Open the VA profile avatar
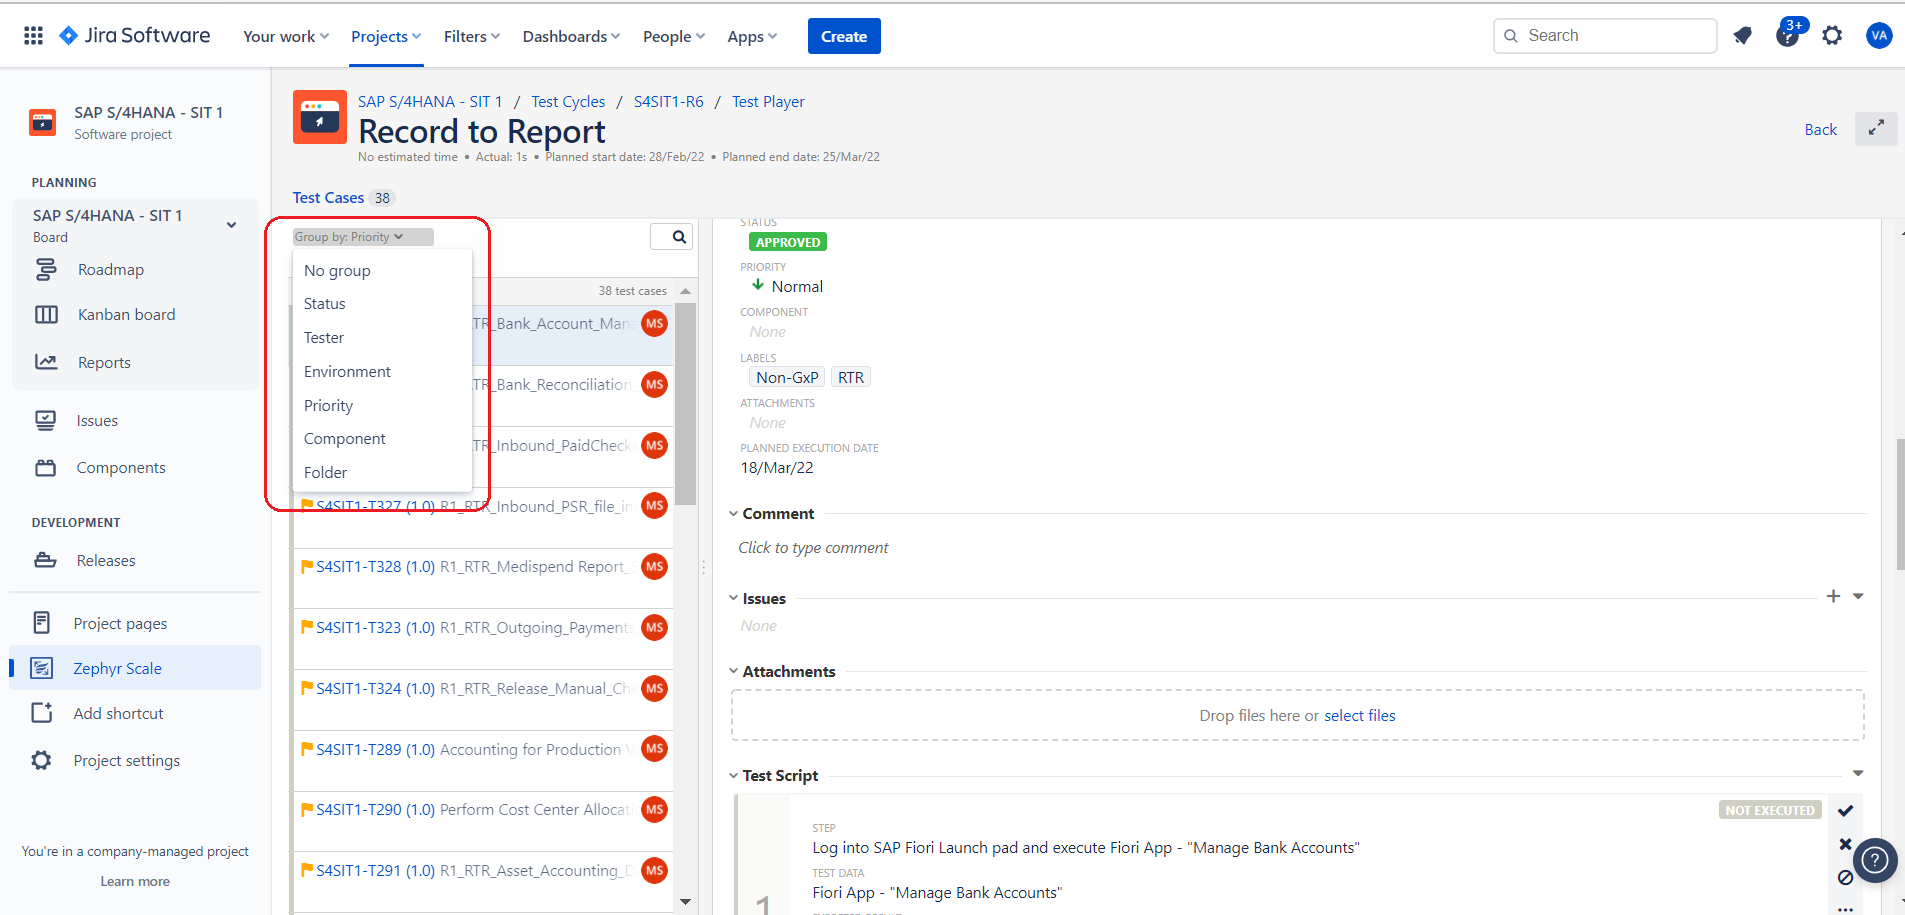The image size is (1905, 915). pyautogui.click(x=1880, y=35)
